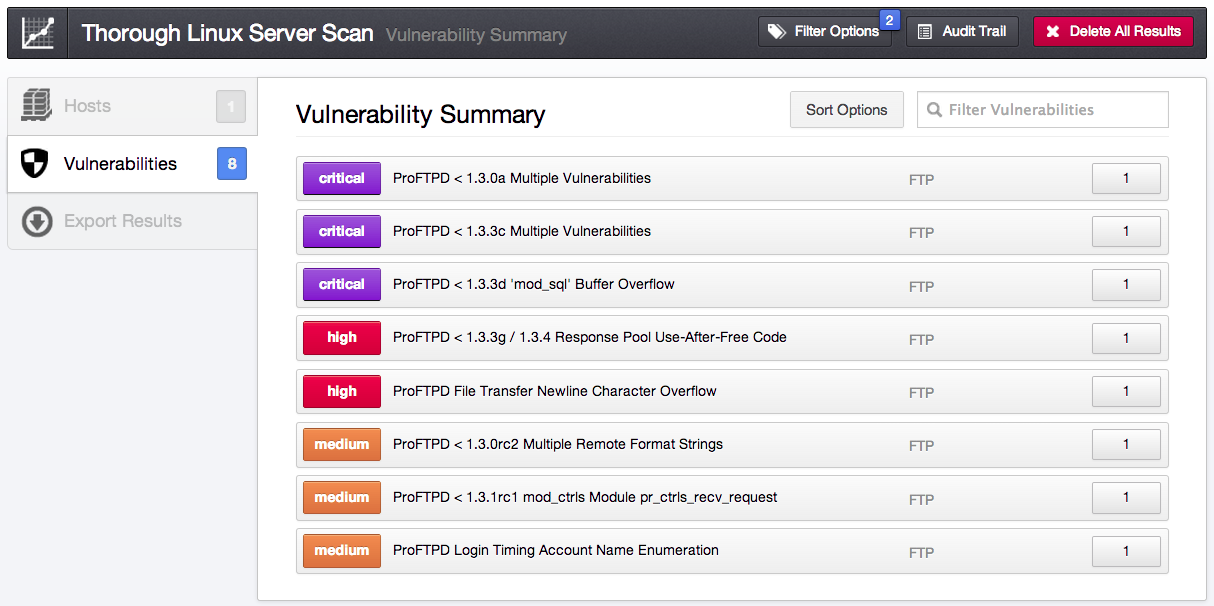Click Delete All Results button
The height and width of the screenshot is (606, 1214).
click(1113, 32)
